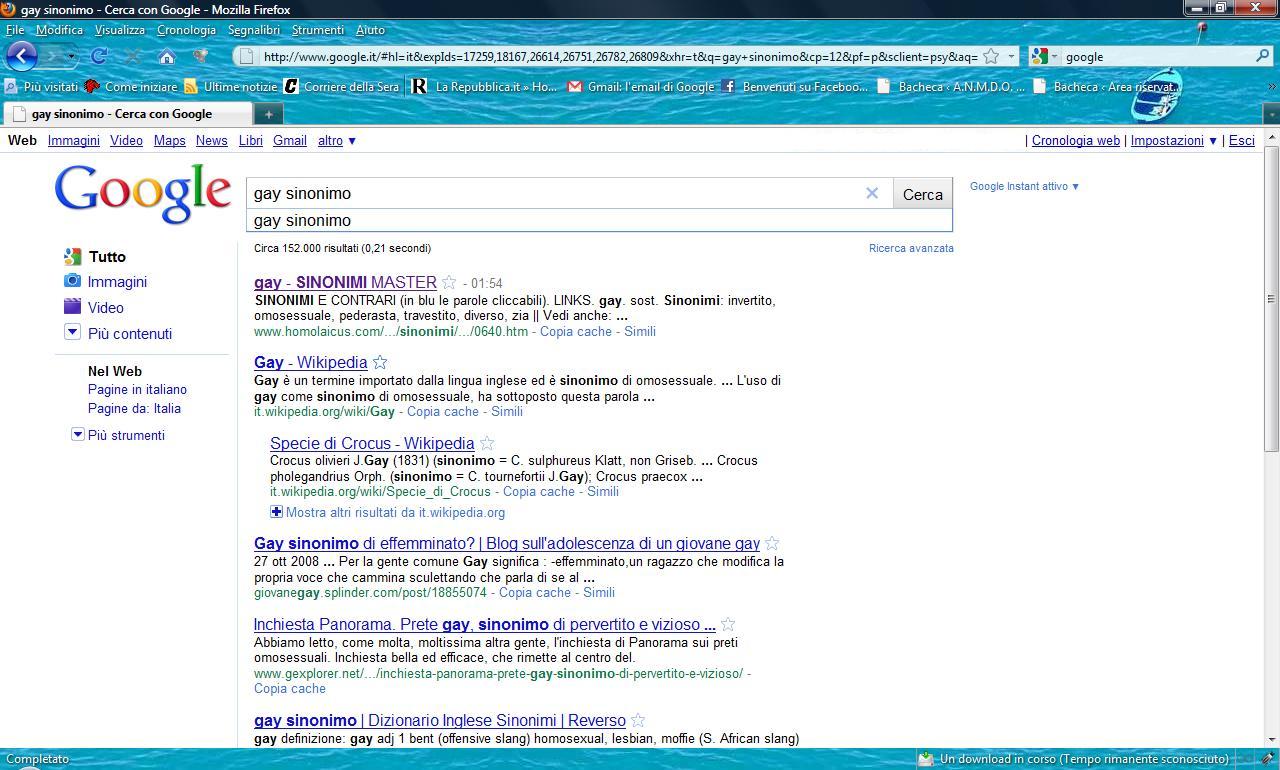Open the Cronologia menu
Screen dimensions: 1280x770
[186, 30]
